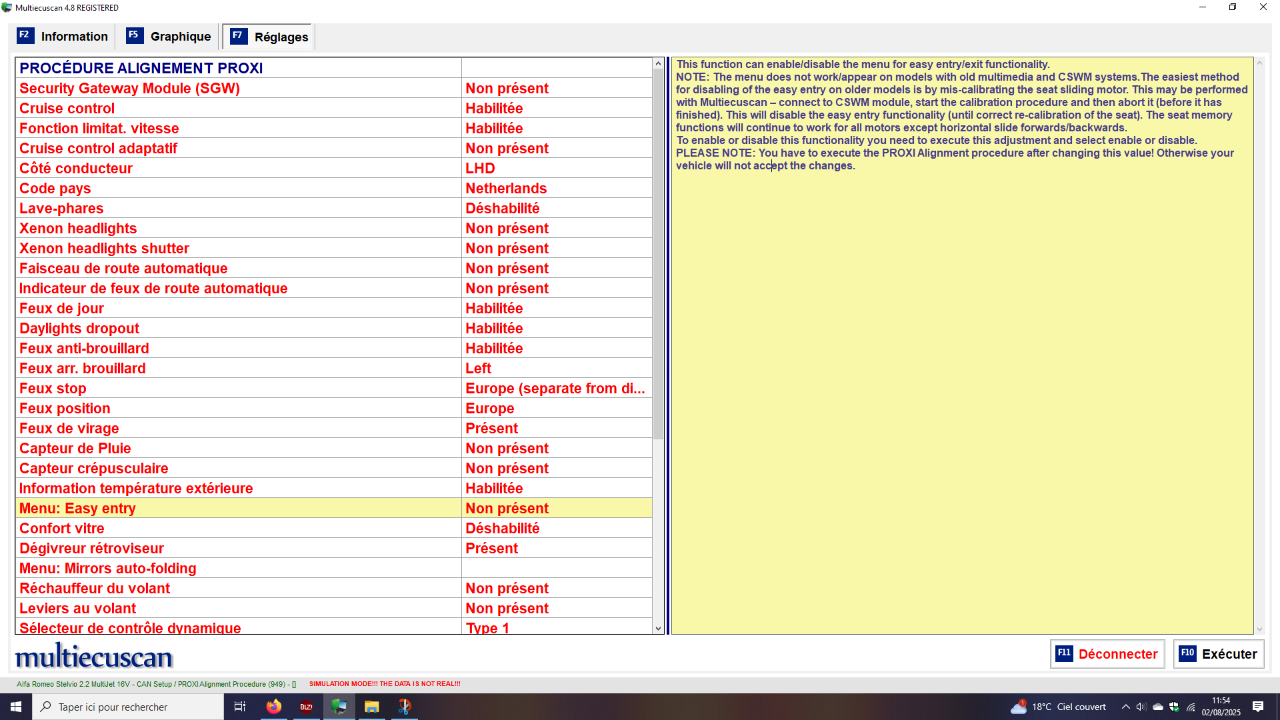The image size is (1280, 720).
Task: Click the OneDrive cloud tray icon
Action: [1158, 707]
